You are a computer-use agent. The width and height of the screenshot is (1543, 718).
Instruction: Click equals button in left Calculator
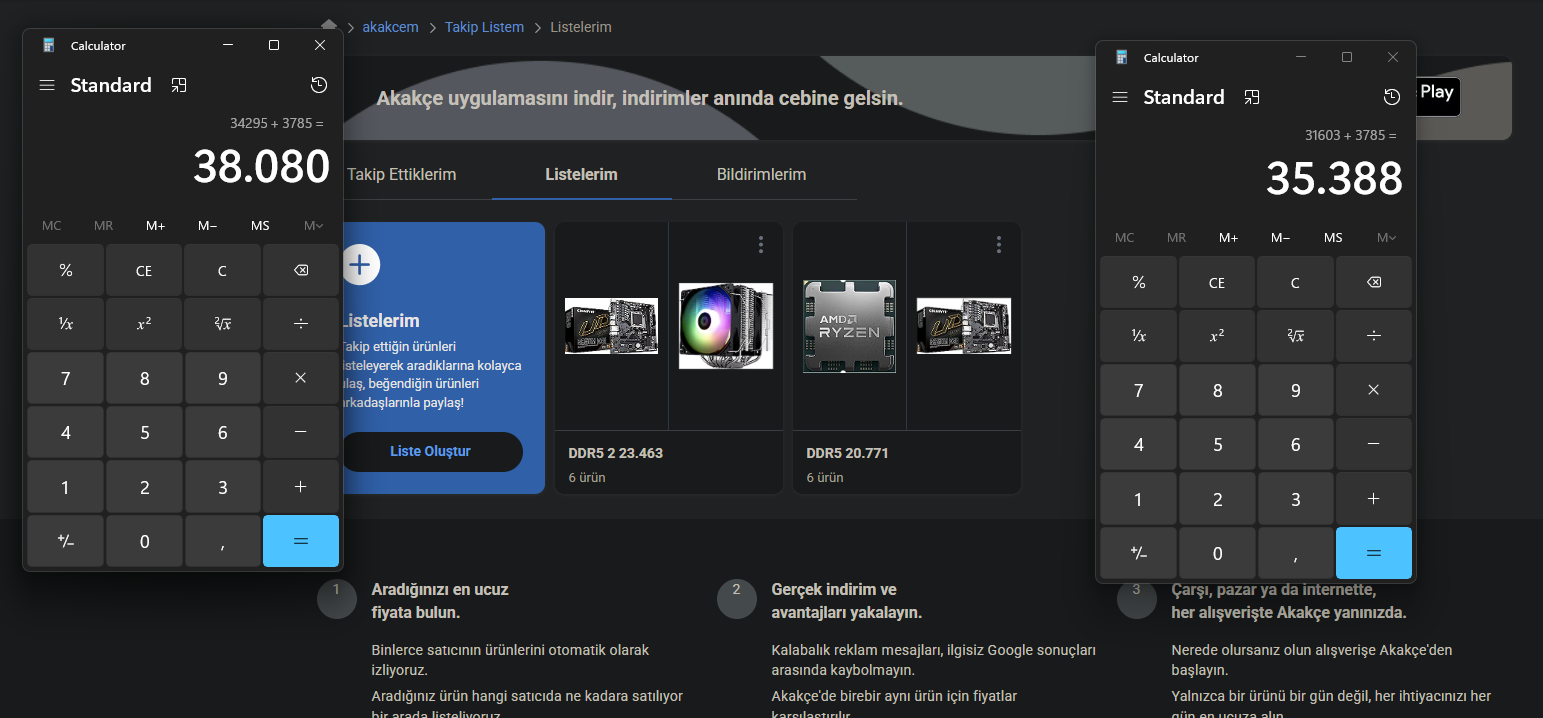pyautogui.click(x=301, y=541)
